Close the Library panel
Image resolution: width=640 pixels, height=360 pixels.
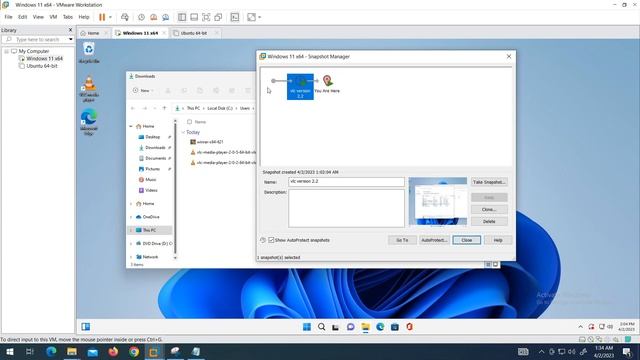pos(70,30)
